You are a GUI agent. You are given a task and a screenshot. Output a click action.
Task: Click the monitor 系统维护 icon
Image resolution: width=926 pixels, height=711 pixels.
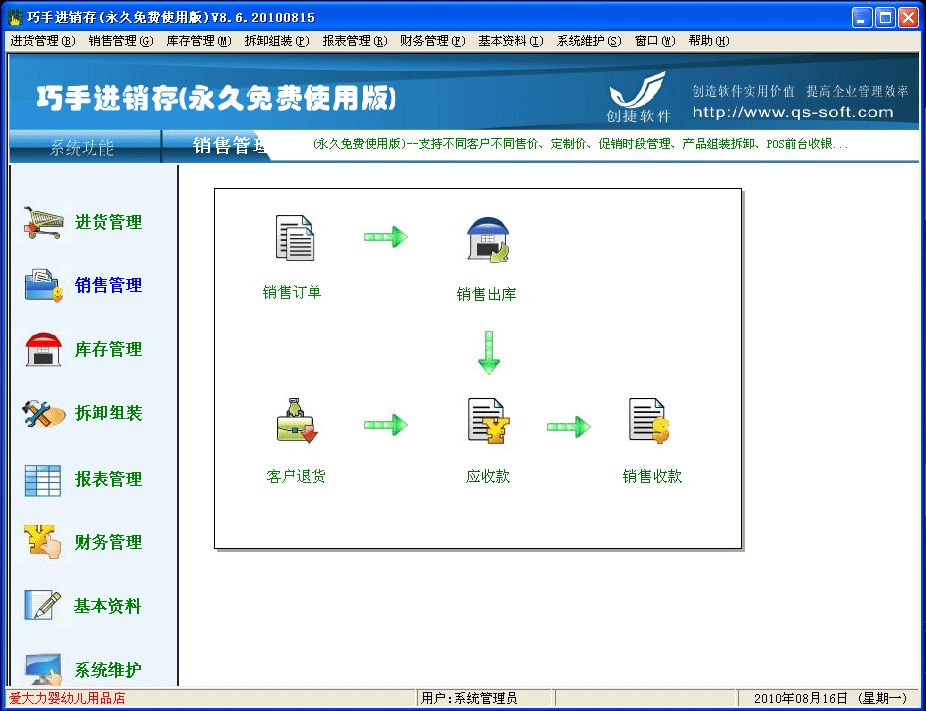(x=43, y=668)
